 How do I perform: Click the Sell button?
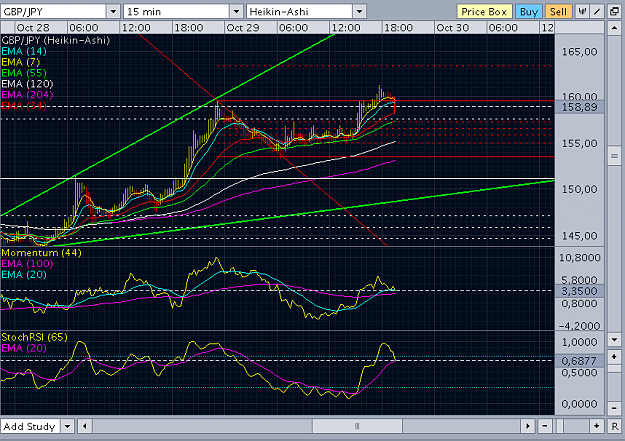(x=558, y=12)
